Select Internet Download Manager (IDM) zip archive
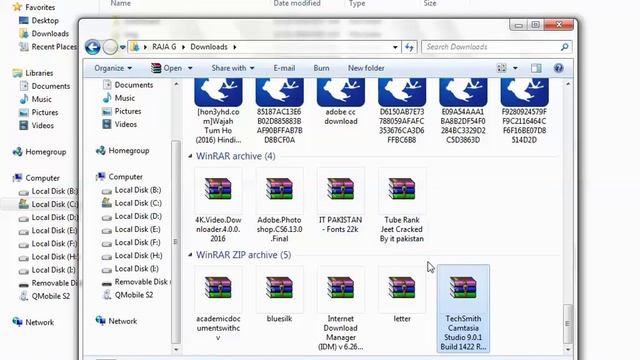This screenshot has height=360, width=640. [340, 309]
